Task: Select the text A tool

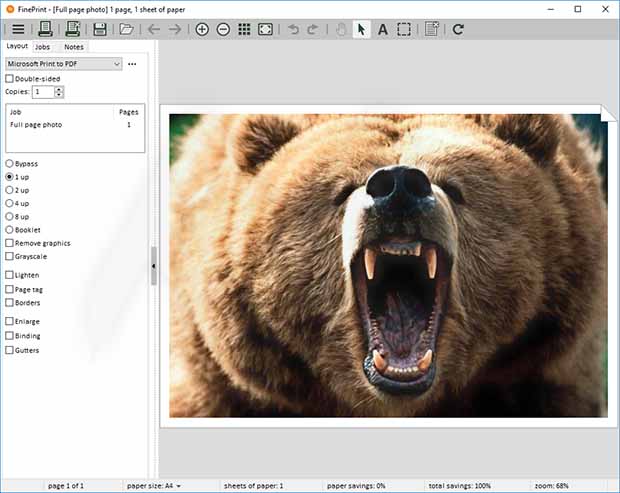Action: point(382,30)
